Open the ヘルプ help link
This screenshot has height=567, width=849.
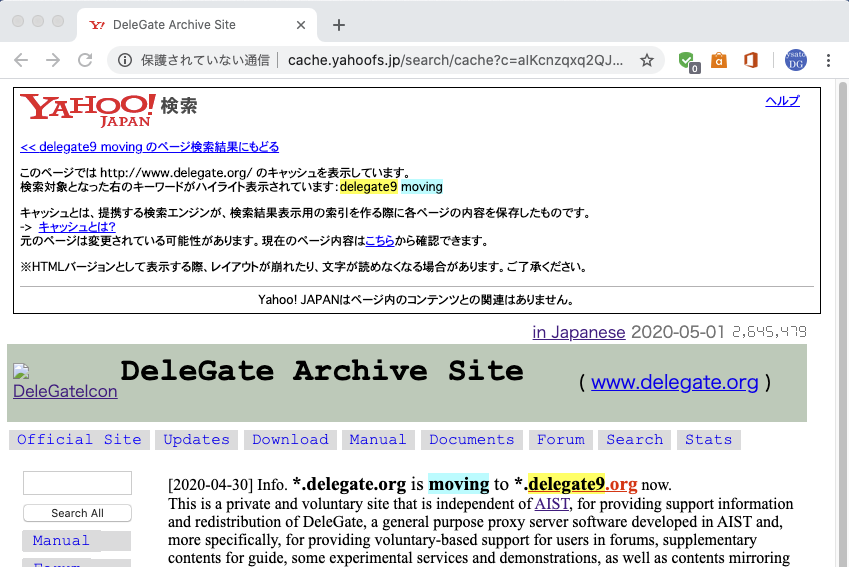782,101
